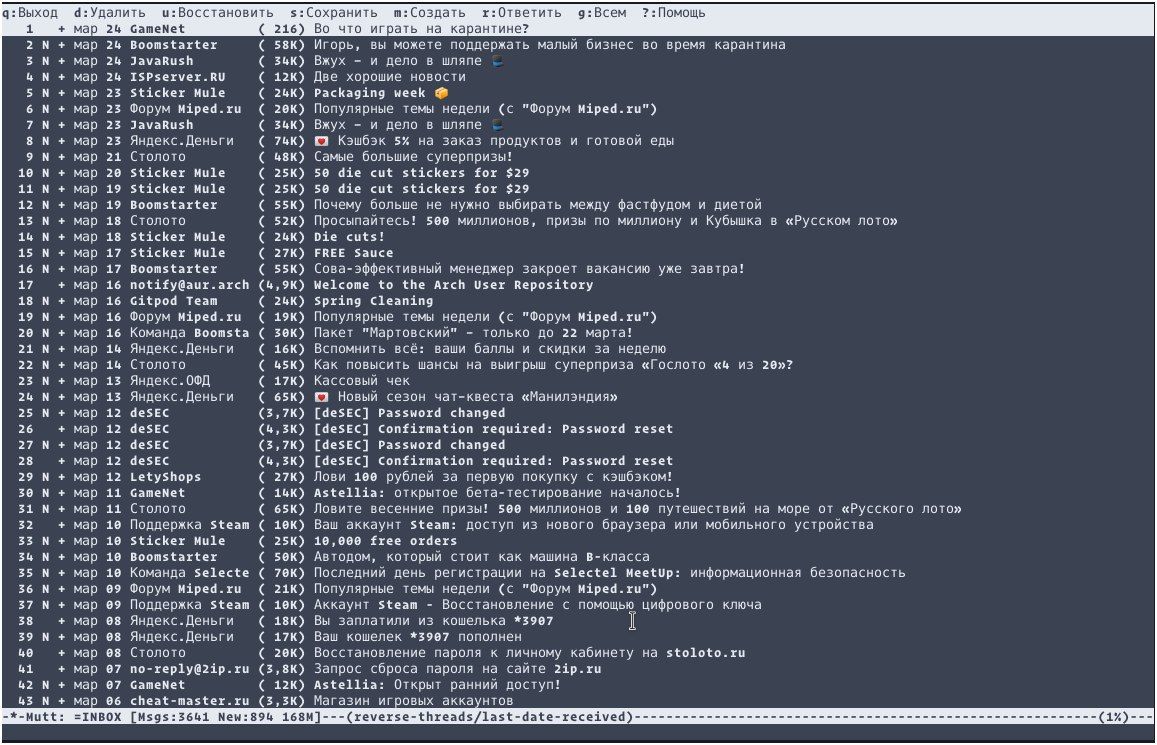Select message 26 "Confirmation required: Password reset"
This screenshot has width=1157, height=745.
point(578,429)
